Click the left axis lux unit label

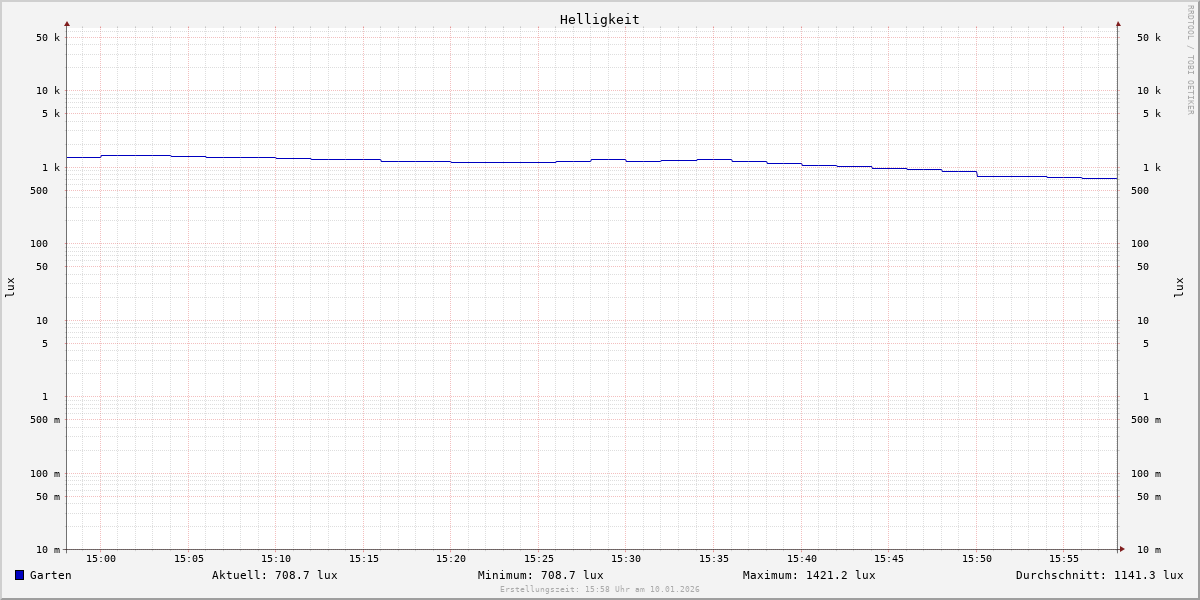click(10, 287)
